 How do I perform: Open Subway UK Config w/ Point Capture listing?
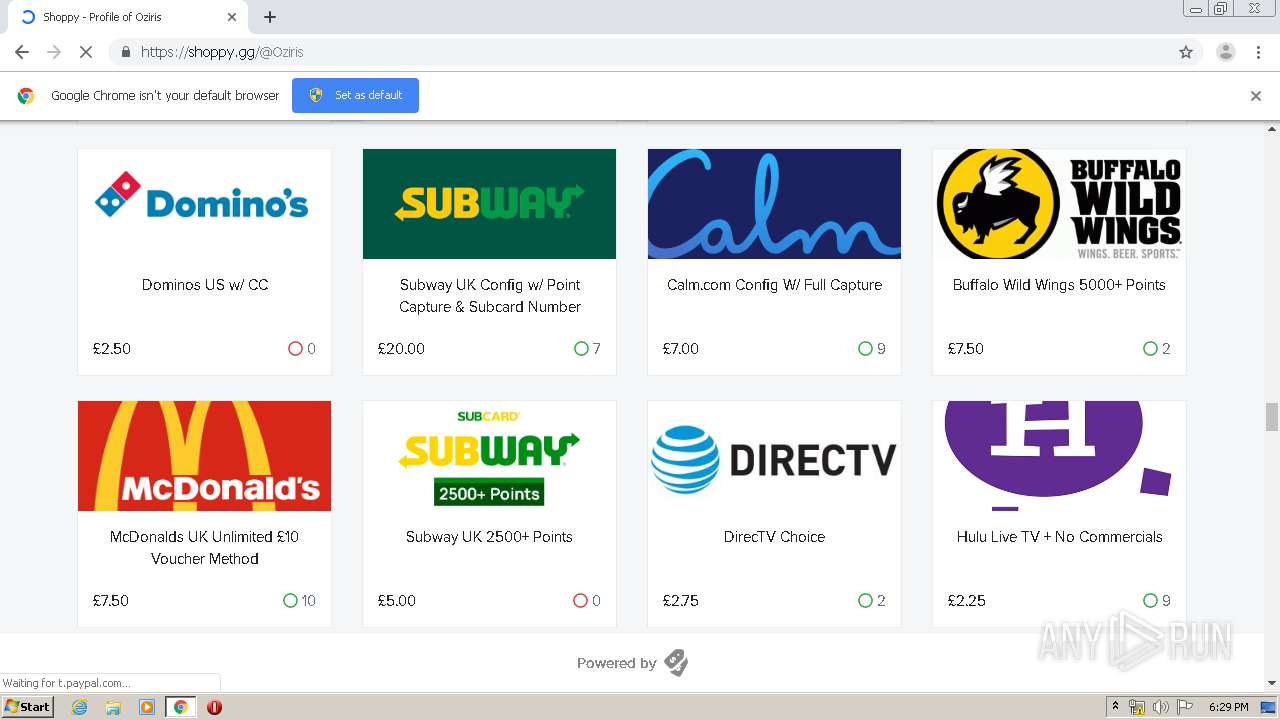tap(490, 296)
